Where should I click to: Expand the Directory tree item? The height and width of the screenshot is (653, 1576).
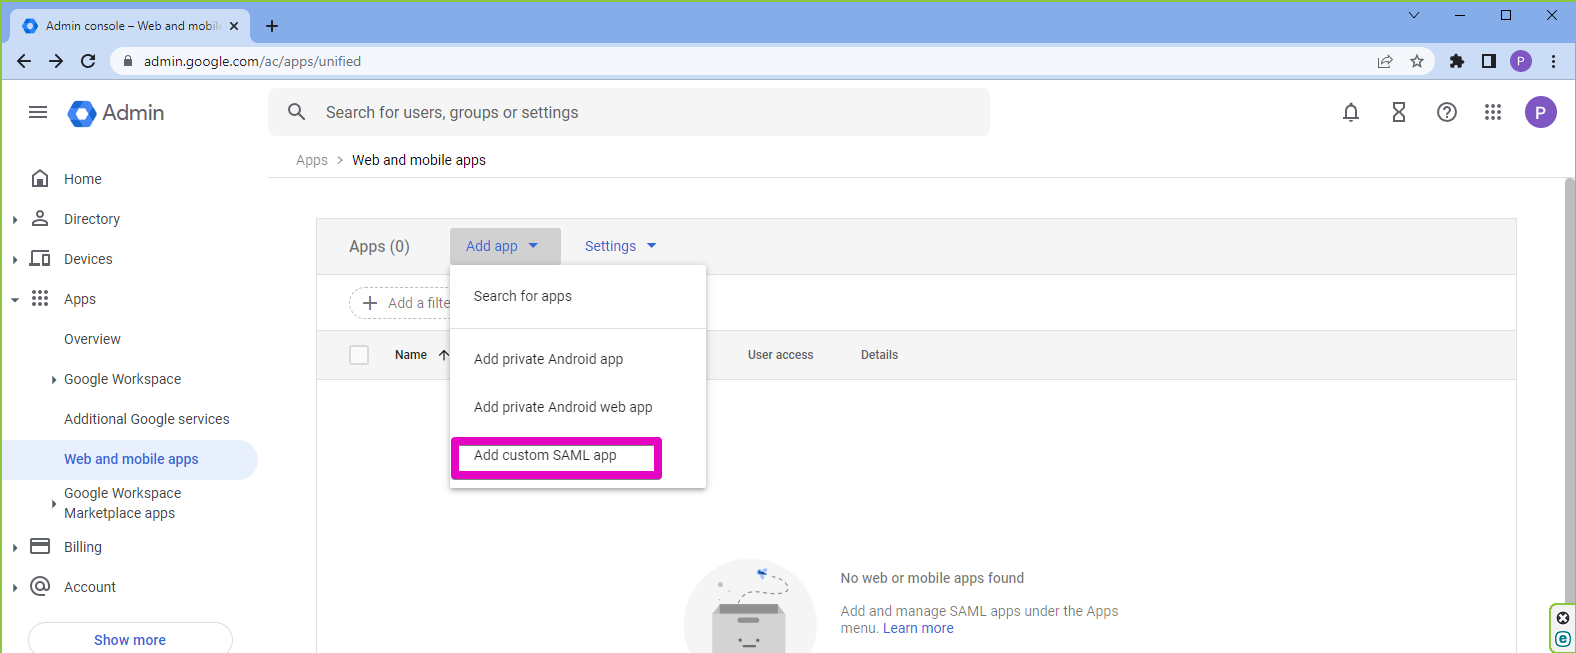tap(15, 219)
